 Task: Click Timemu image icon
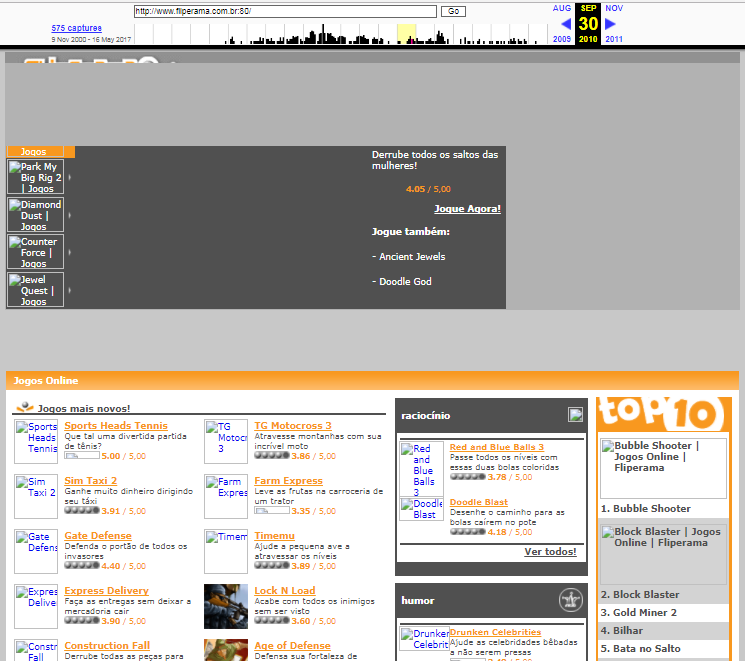(x=226, y=551)
